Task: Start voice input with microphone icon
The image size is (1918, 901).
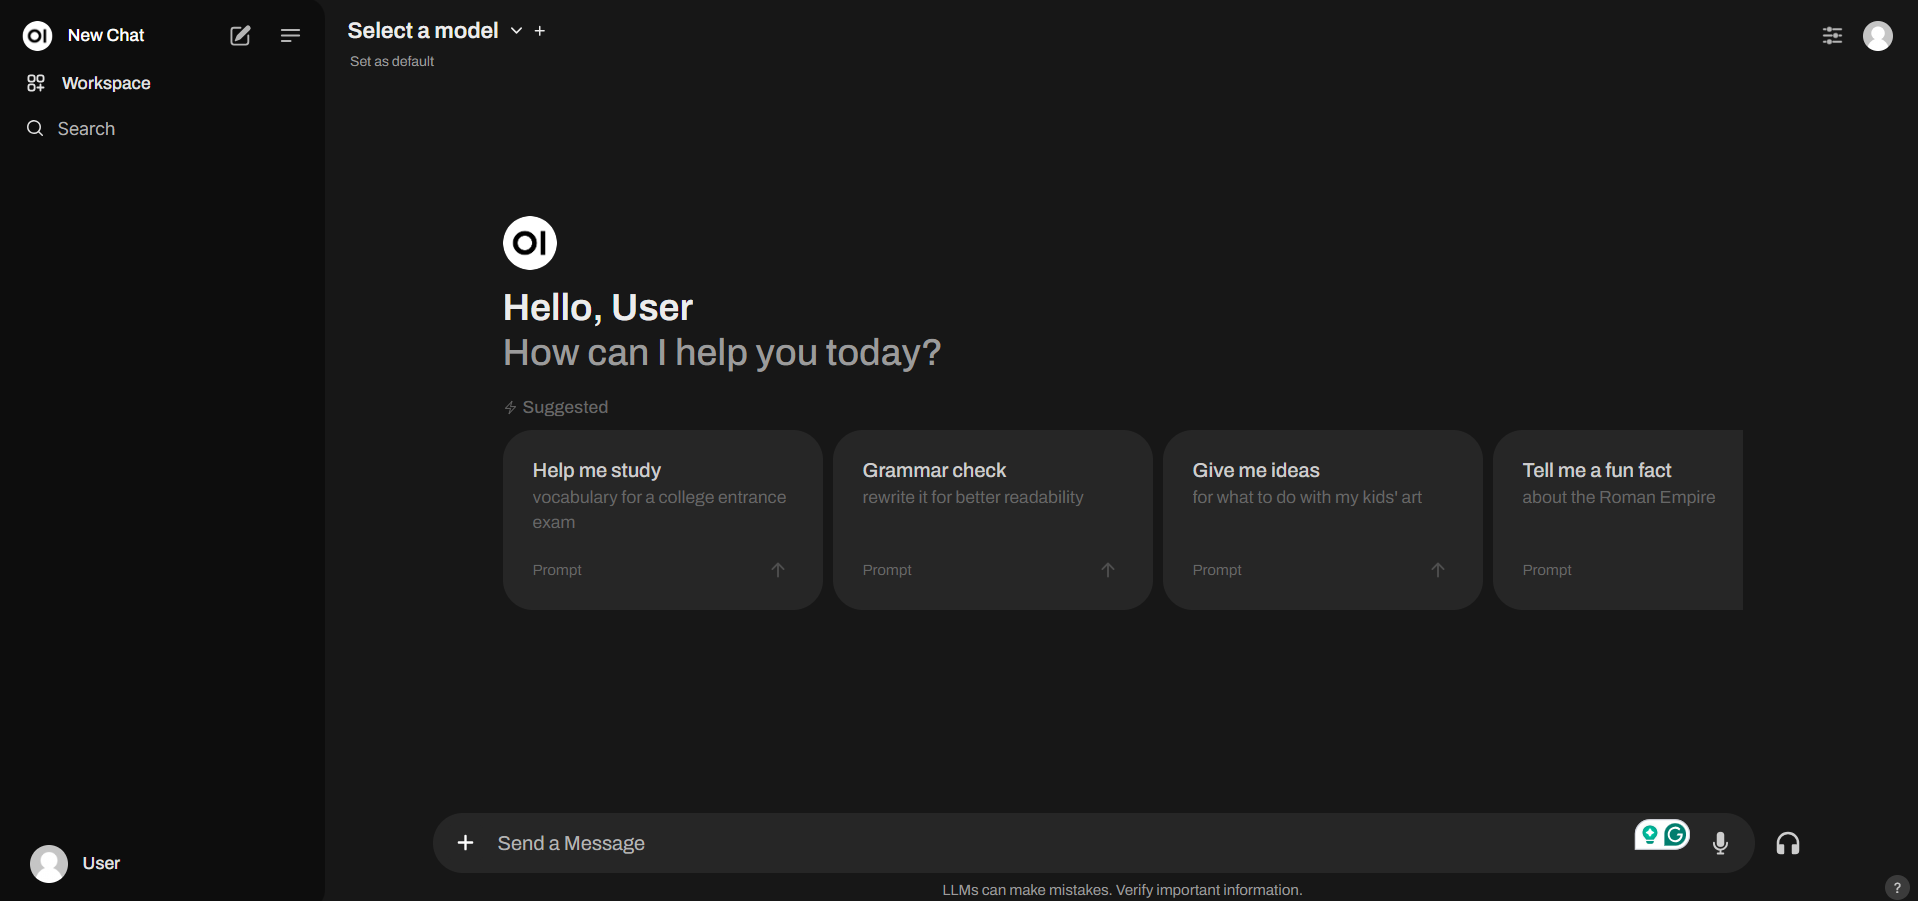Action: [1721, 843]
